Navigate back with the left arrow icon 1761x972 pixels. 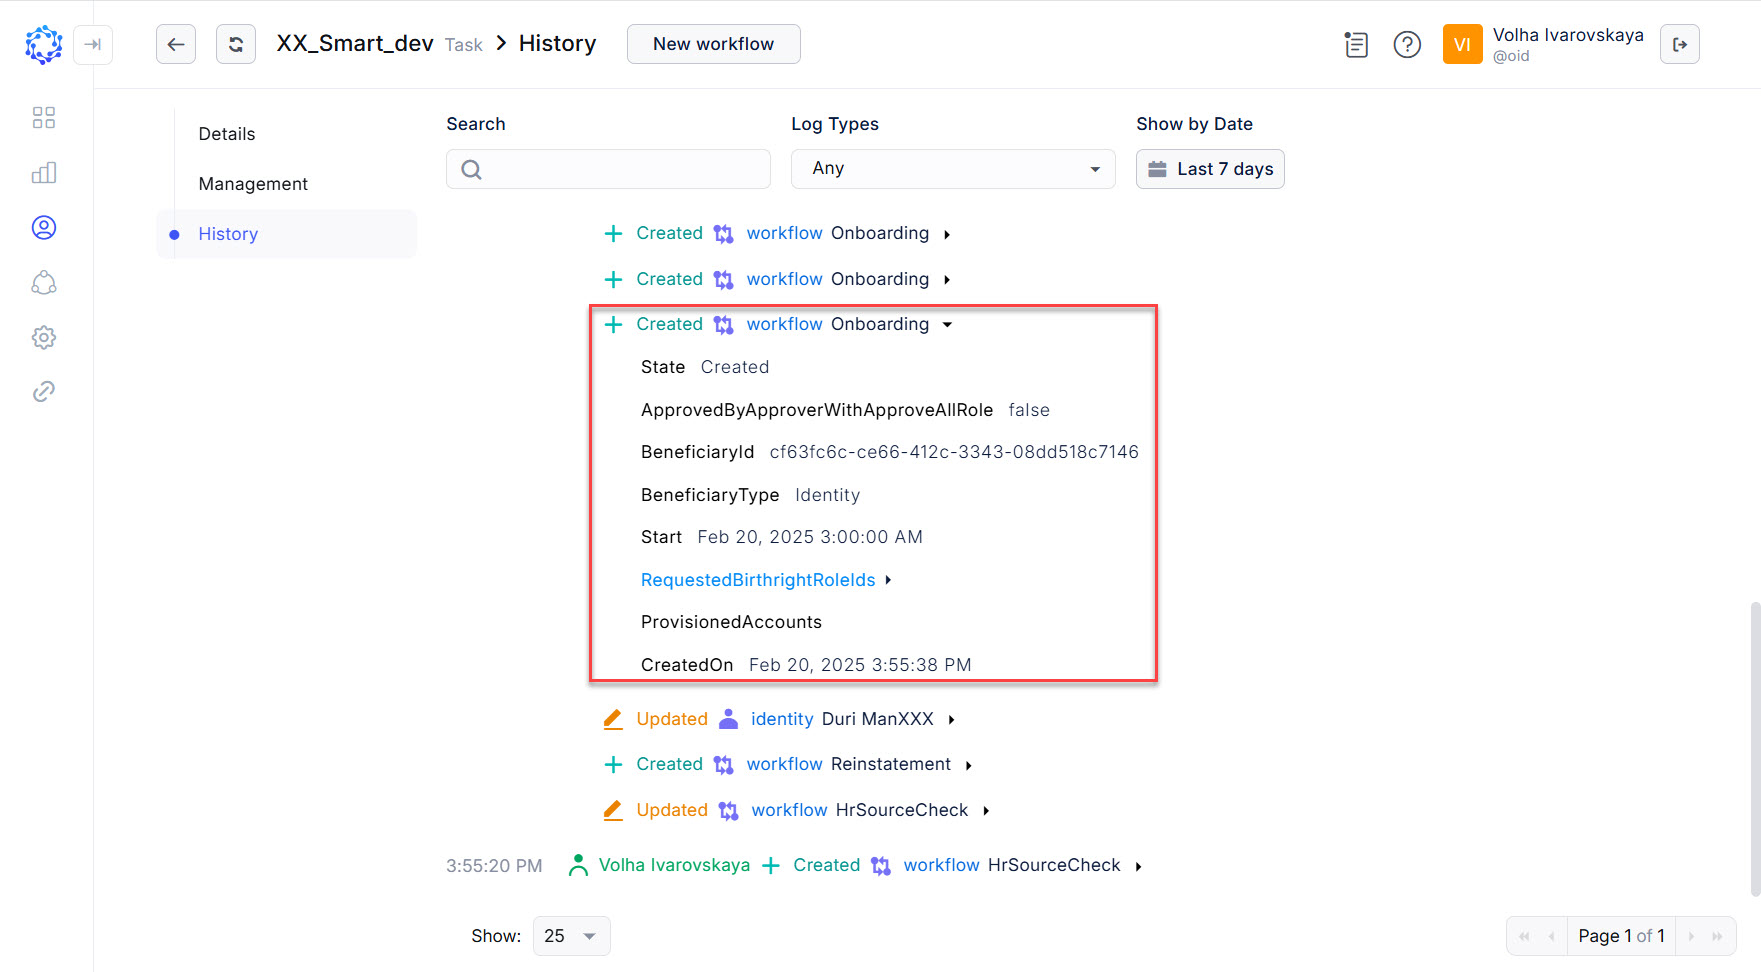pos(176,44)
